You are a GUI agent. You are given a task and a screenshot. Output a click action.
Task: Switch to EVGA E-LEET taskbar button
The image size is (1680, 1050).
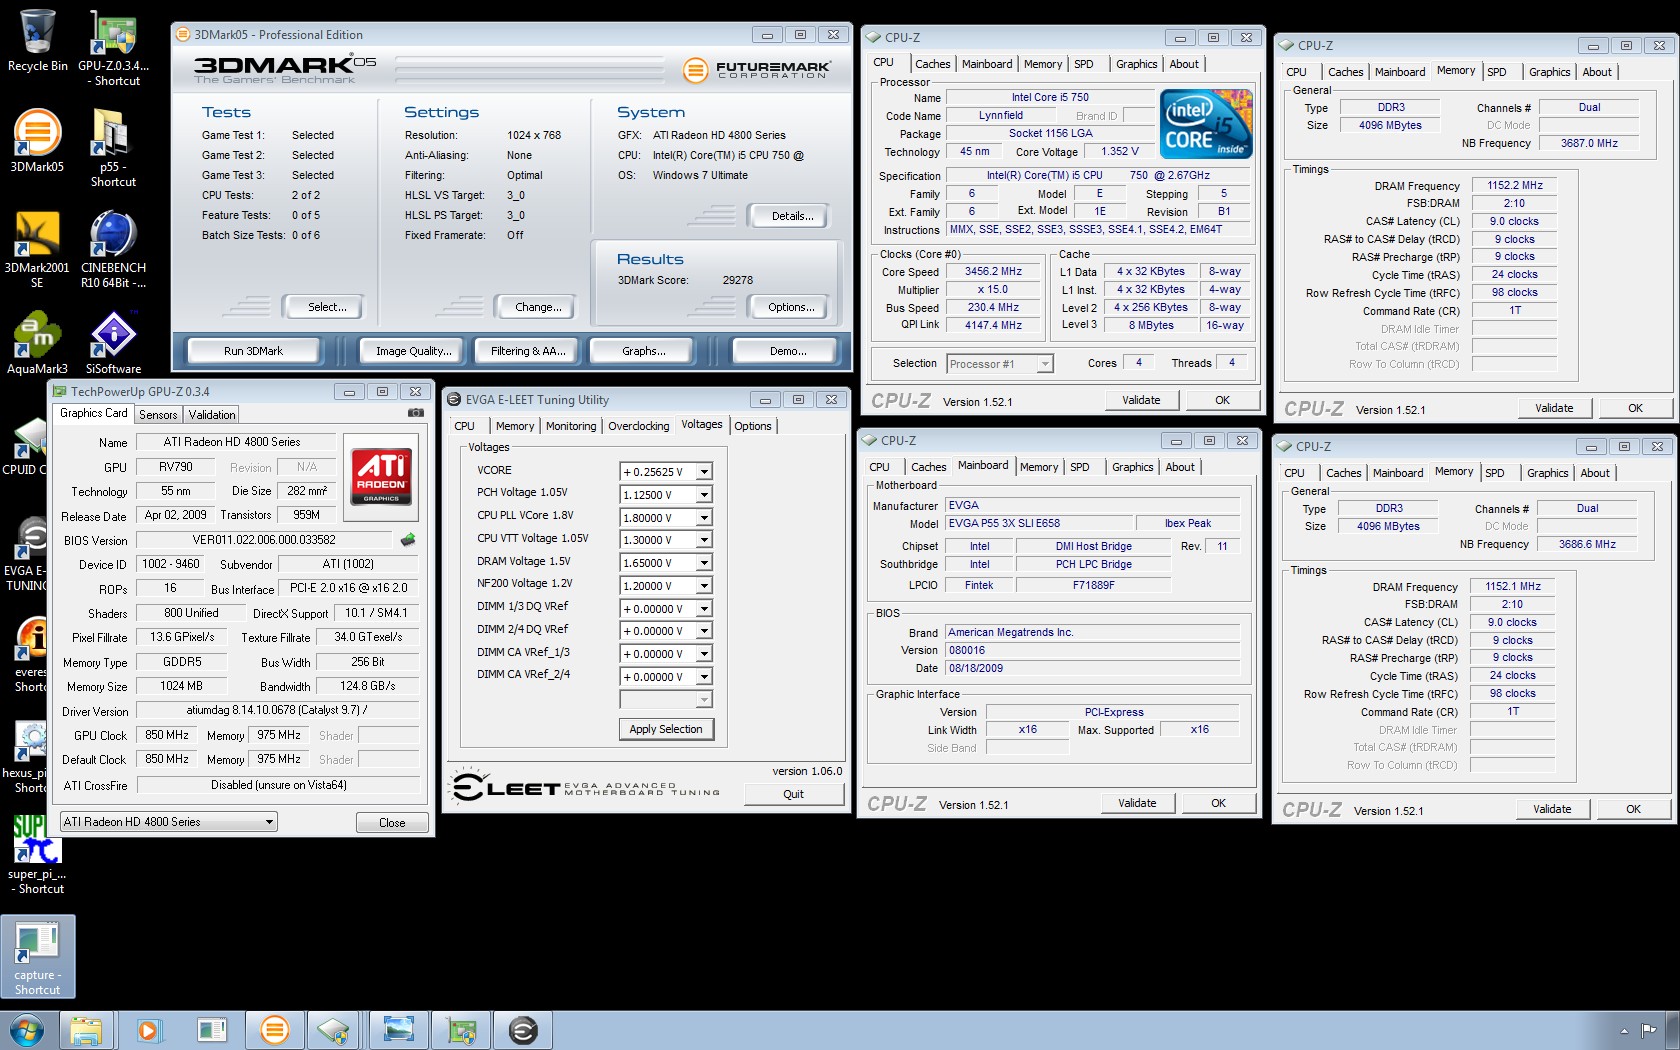click(522, 1030)
